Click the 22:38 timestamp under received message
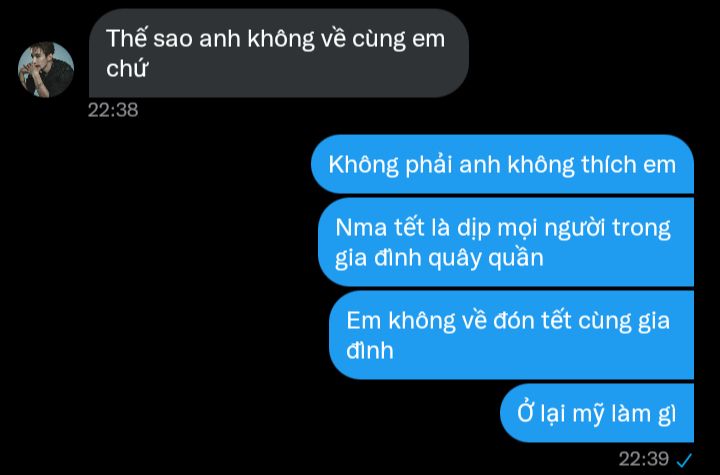The height and width of the screenshot is (475, 720). [113, 110]
